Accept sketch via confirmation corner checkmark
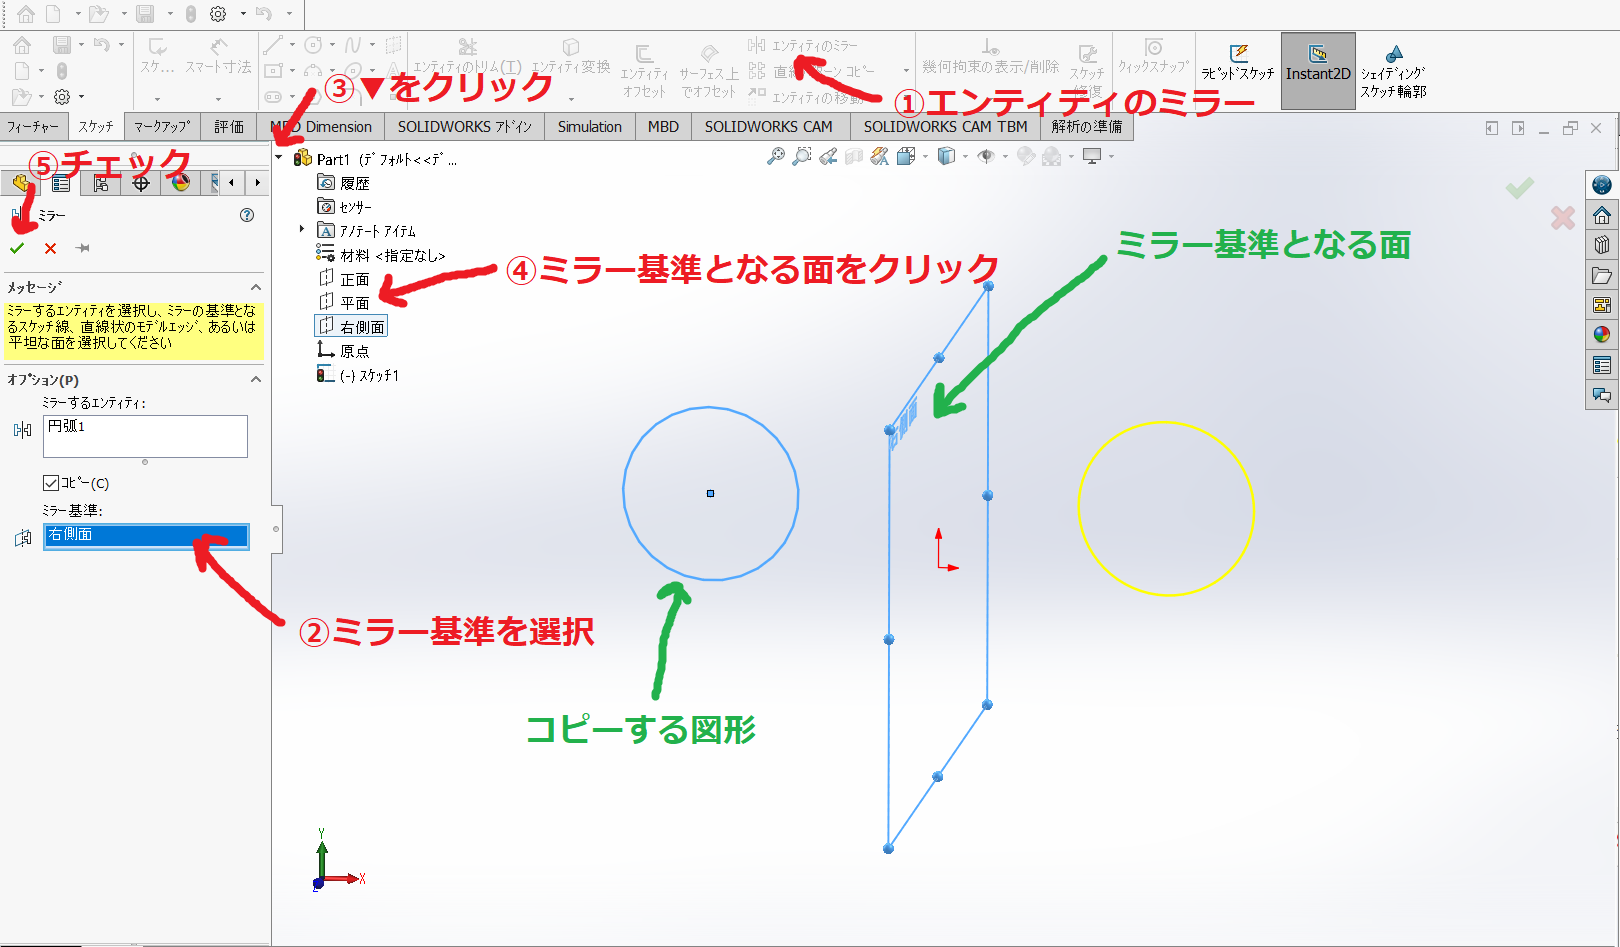 click(x=1520, y=188)
